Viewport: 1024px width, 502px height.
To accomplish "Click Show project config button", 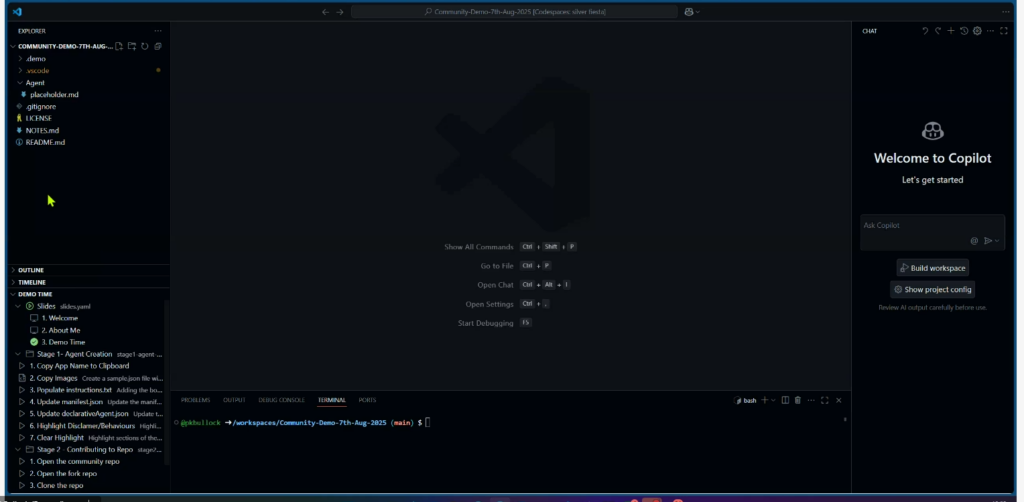I will coord(932,289).
